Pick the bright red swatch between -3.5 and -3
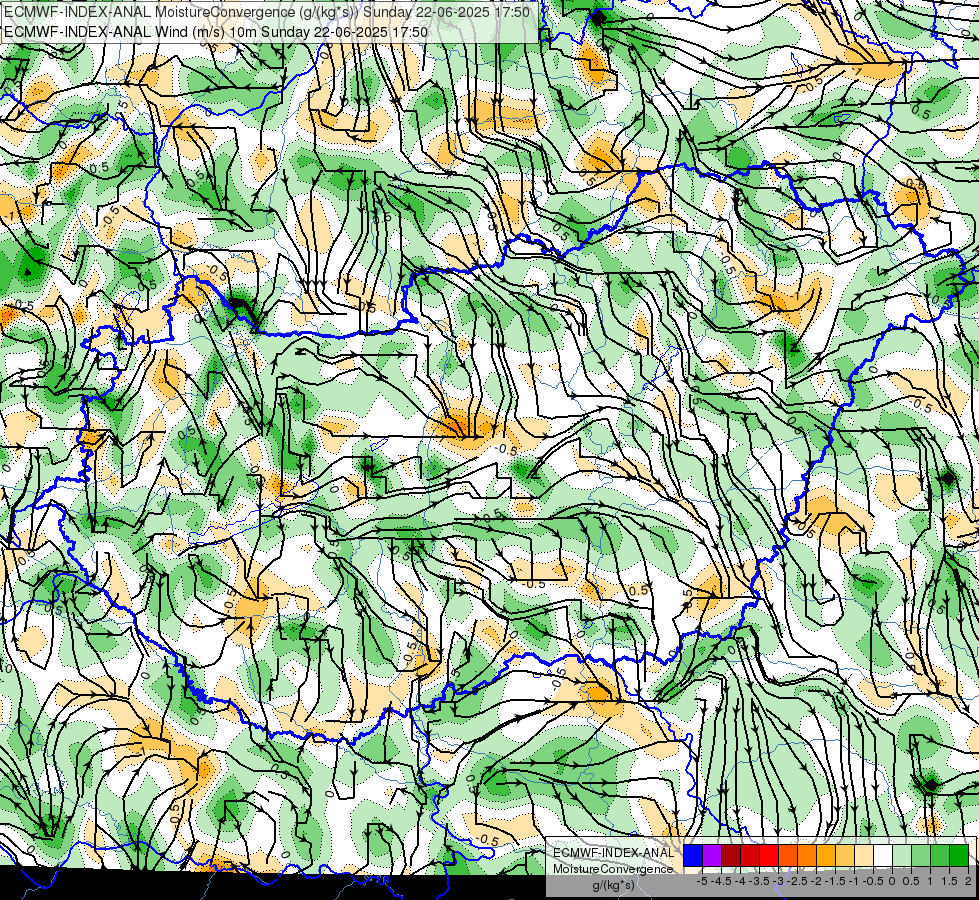 point(769,855)
